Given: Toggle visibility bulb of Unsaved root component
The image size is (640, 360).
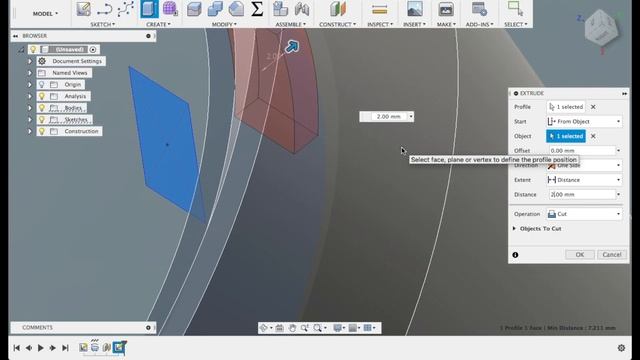Looking at the screenshot, I should point(33,49).
